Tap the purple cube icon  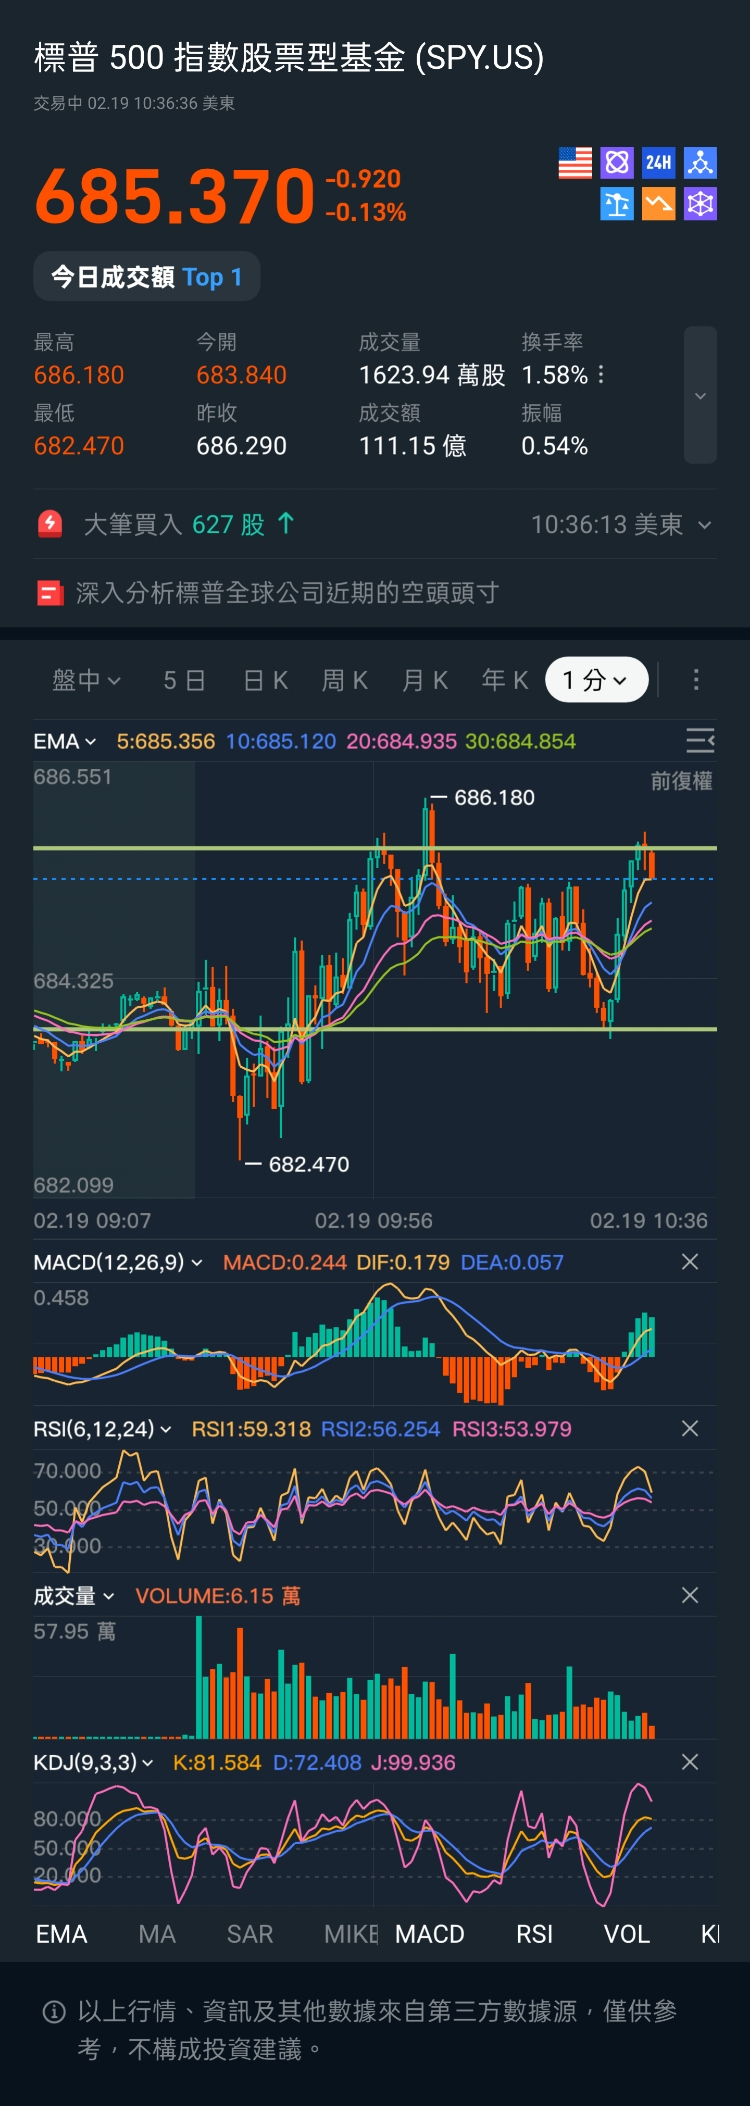pyautogui.click(x=700, y=204)
